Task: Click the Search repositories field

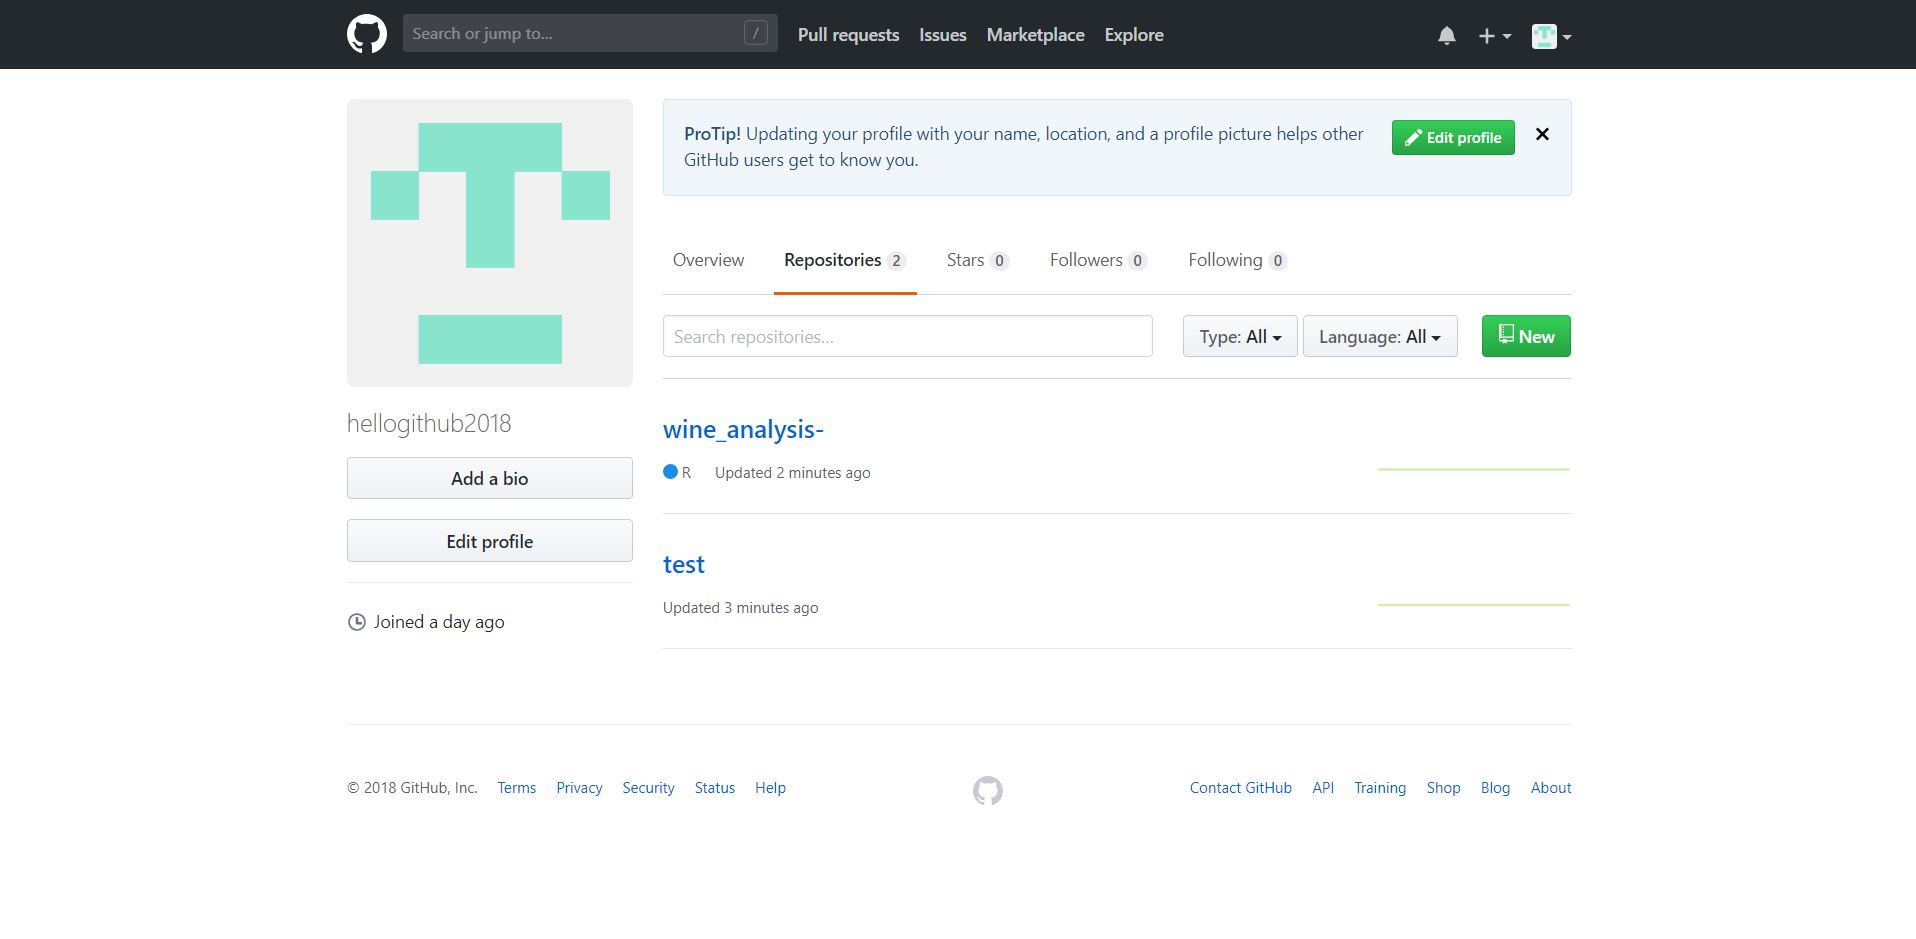Action: coord(908,336)
